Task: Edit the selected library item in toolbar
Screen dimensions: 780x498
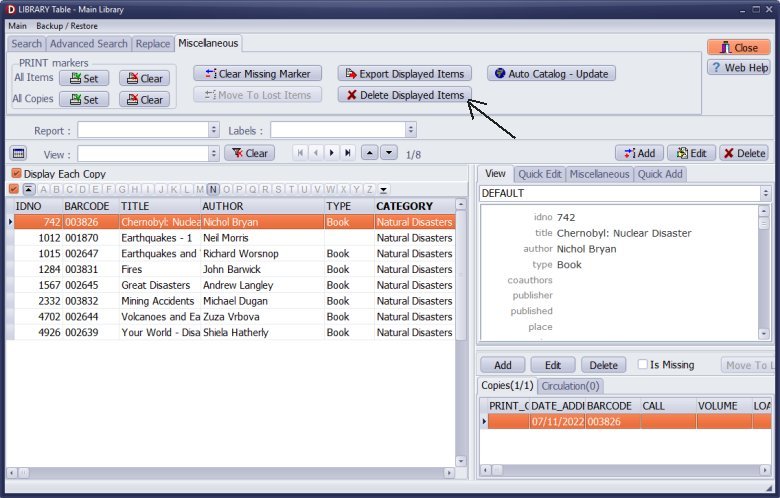Action: click(691, 153)
